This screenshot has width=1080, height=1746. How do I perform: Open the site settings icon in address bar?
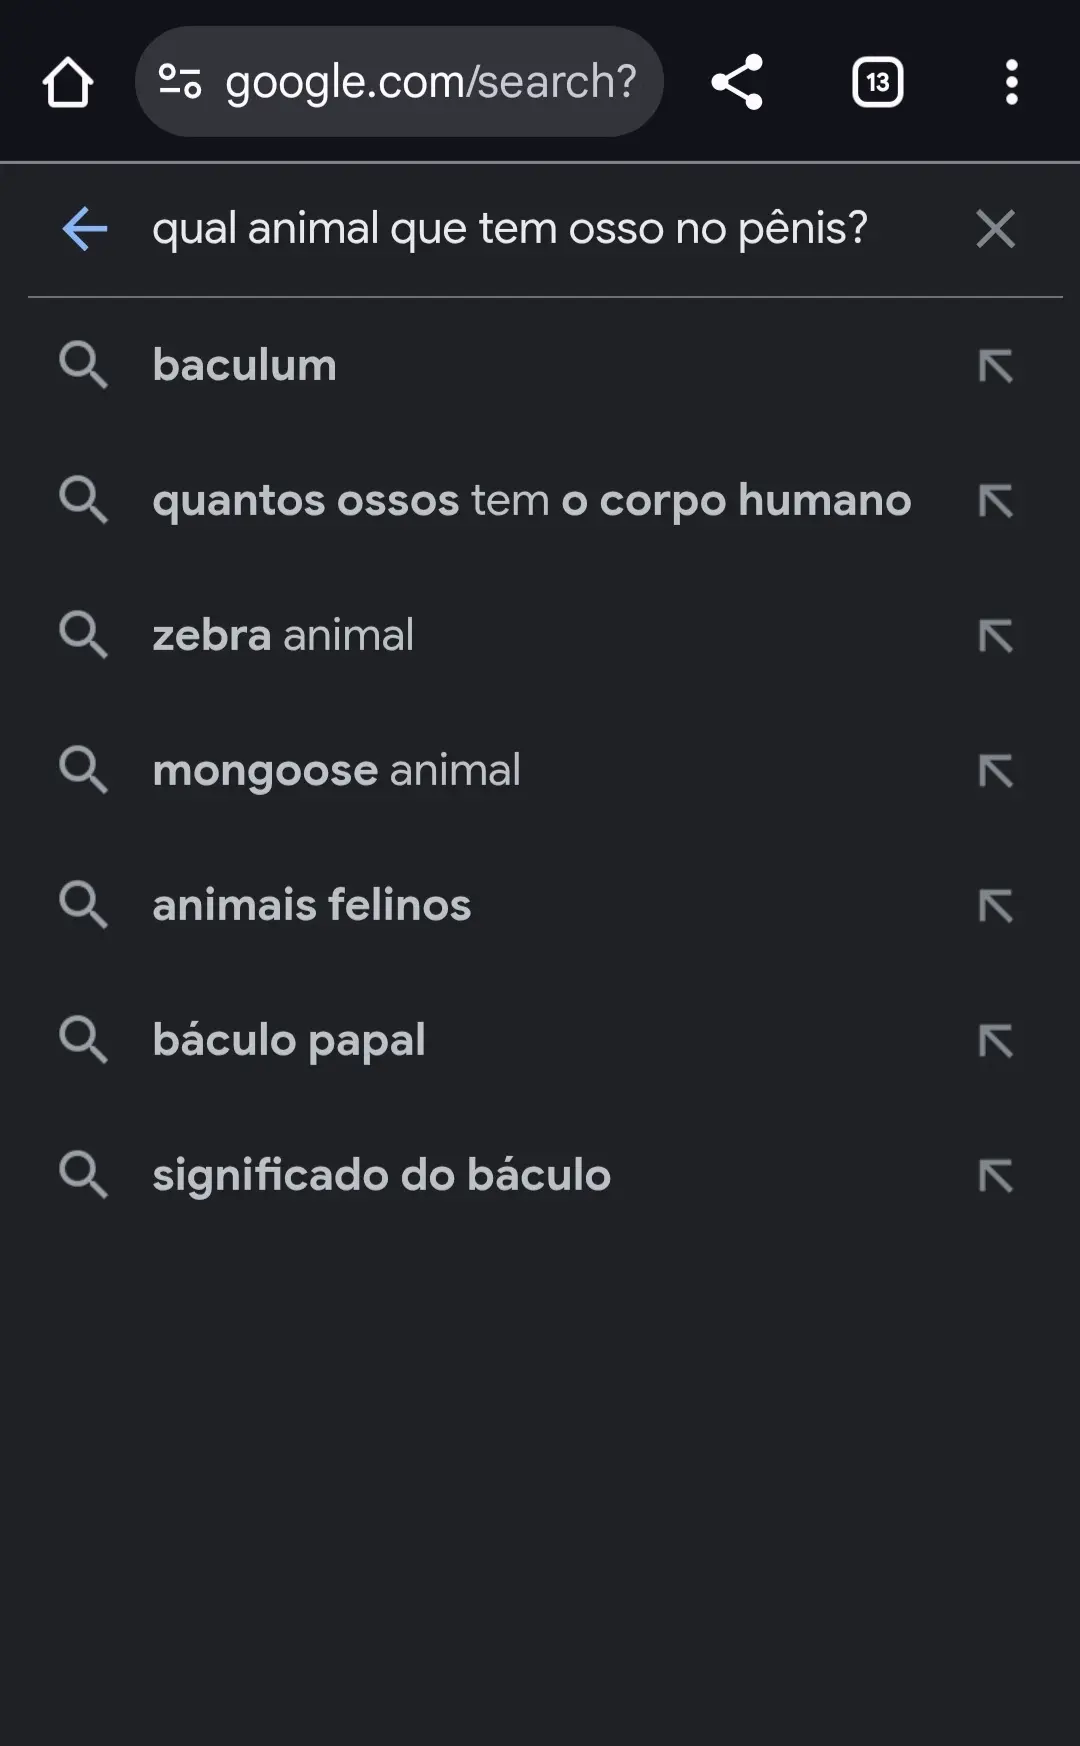180,82
